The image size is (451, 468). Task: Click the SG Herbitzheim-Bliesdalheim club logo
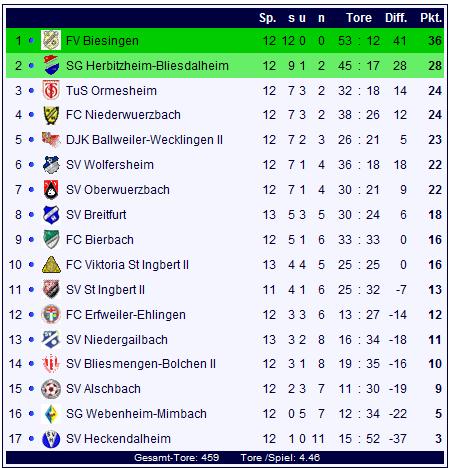(x=51, y=66)
